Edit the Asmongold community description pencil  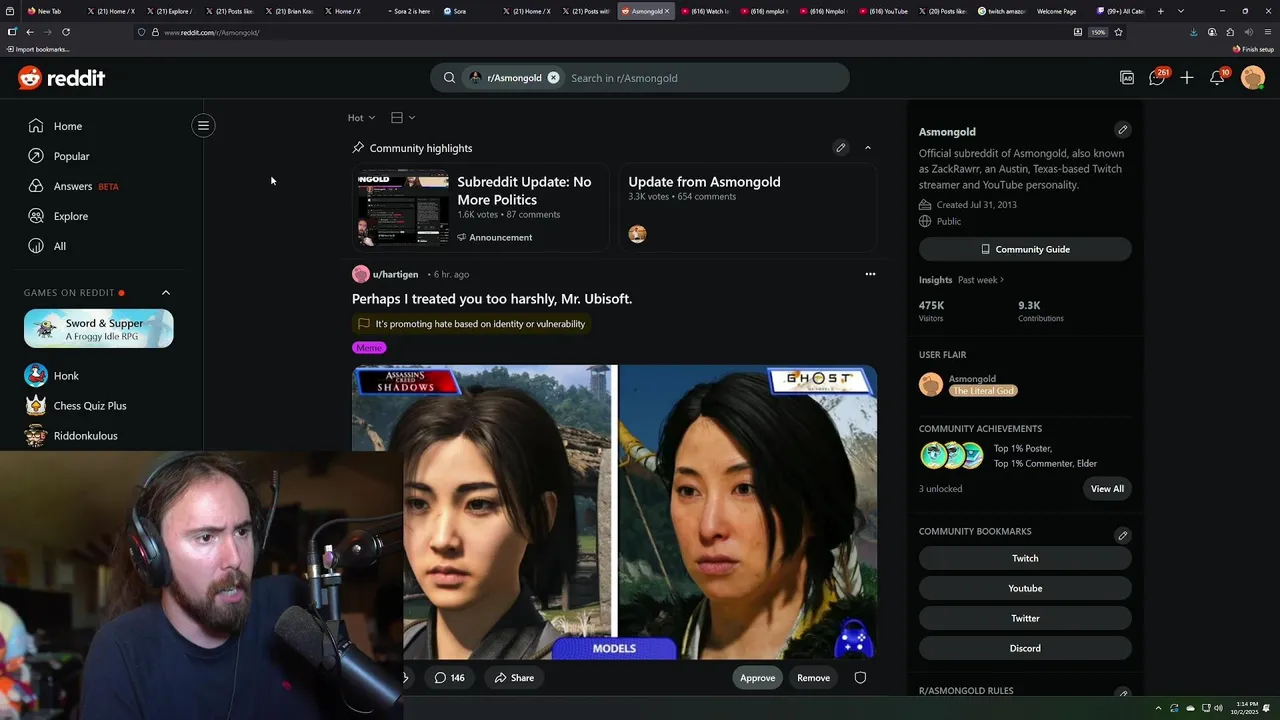[1122, 130]
